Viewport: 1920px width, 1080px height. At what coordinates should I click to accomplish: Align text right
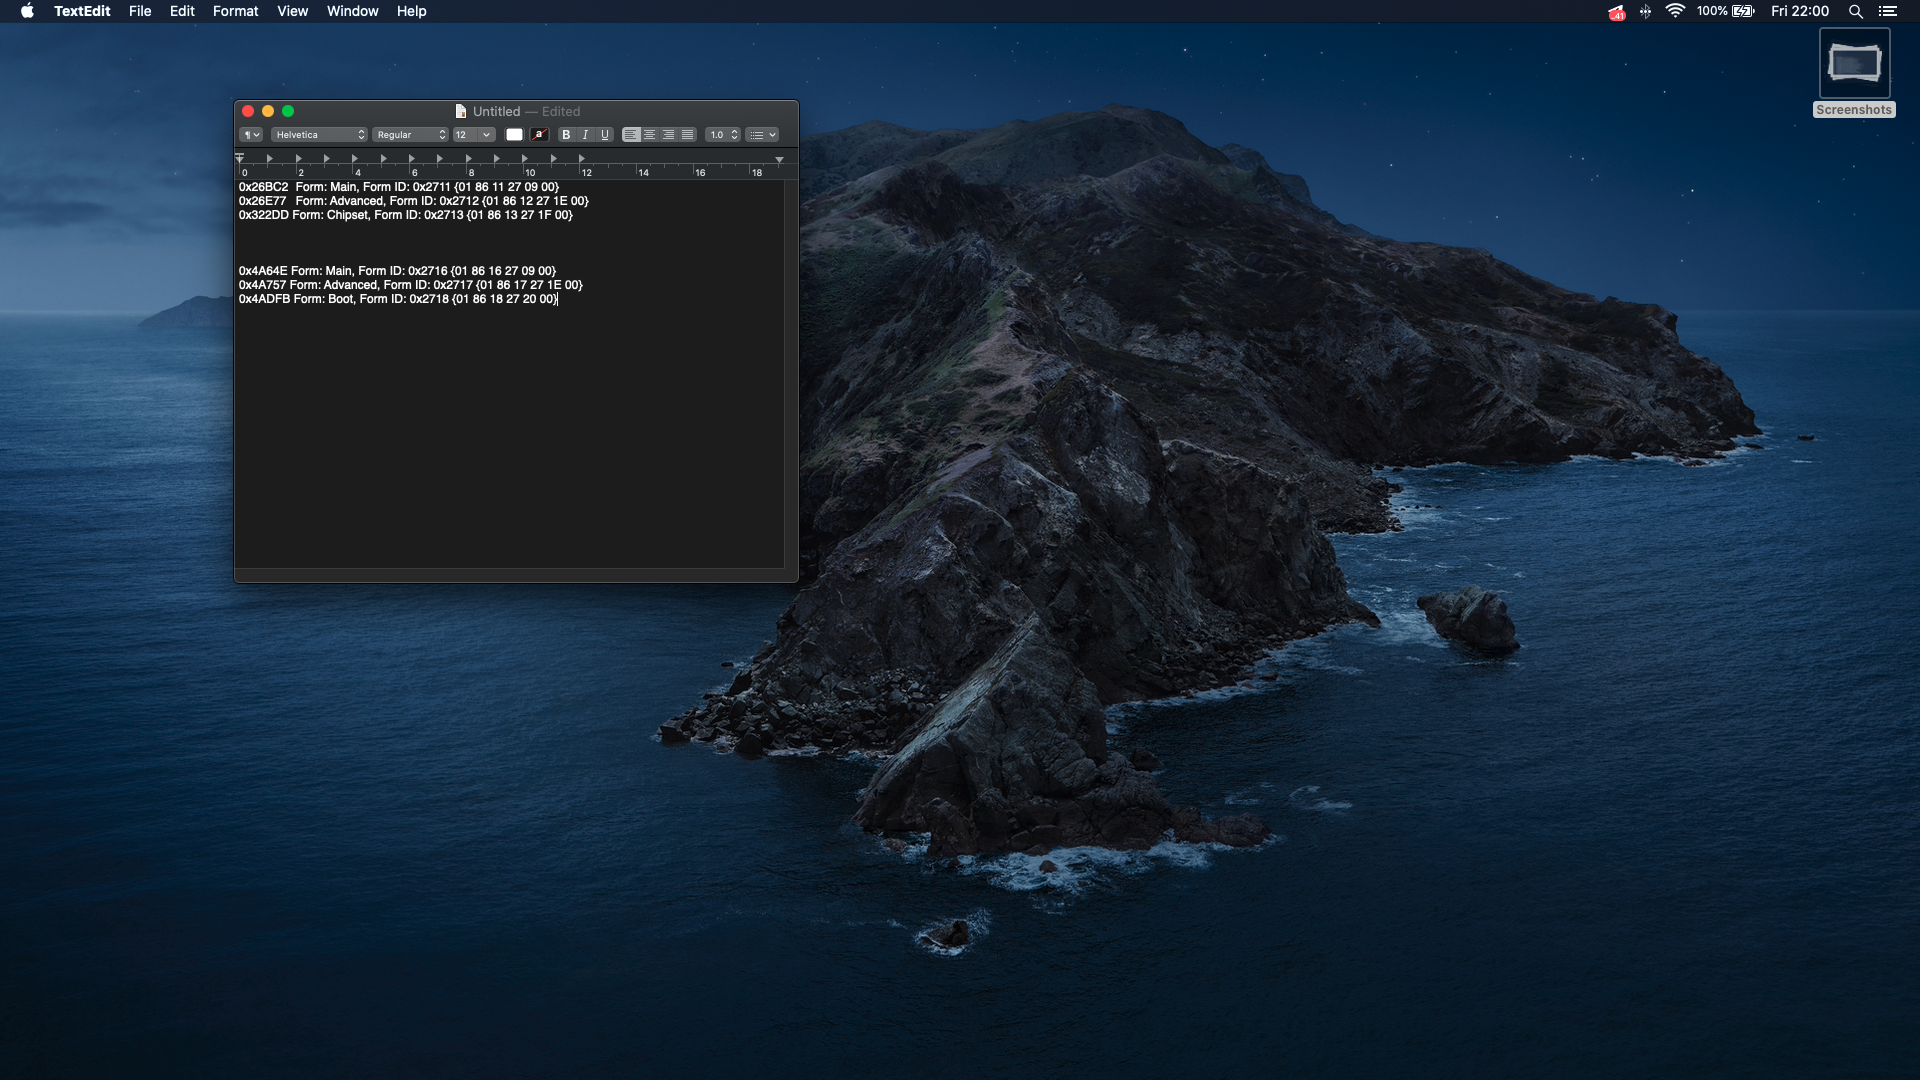(669, 135)
